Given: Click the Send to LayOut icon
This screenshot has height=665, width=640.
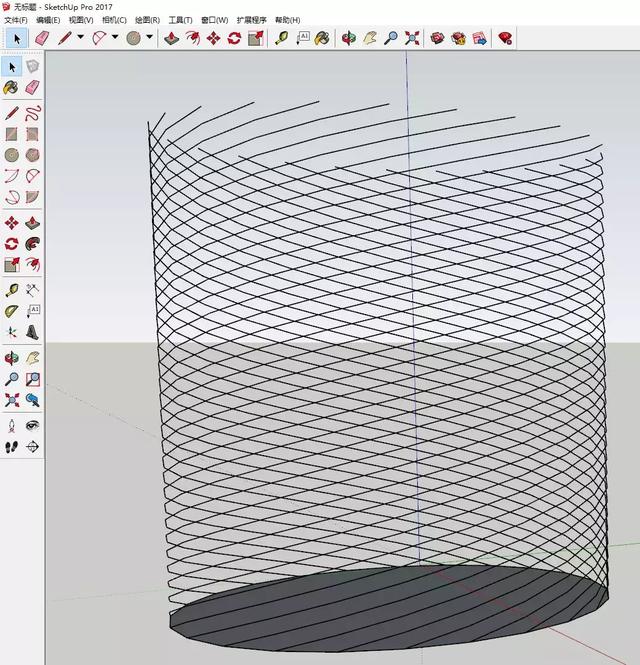Looking at the screenshot, I should pyautogui.click(x=480, y=39).
